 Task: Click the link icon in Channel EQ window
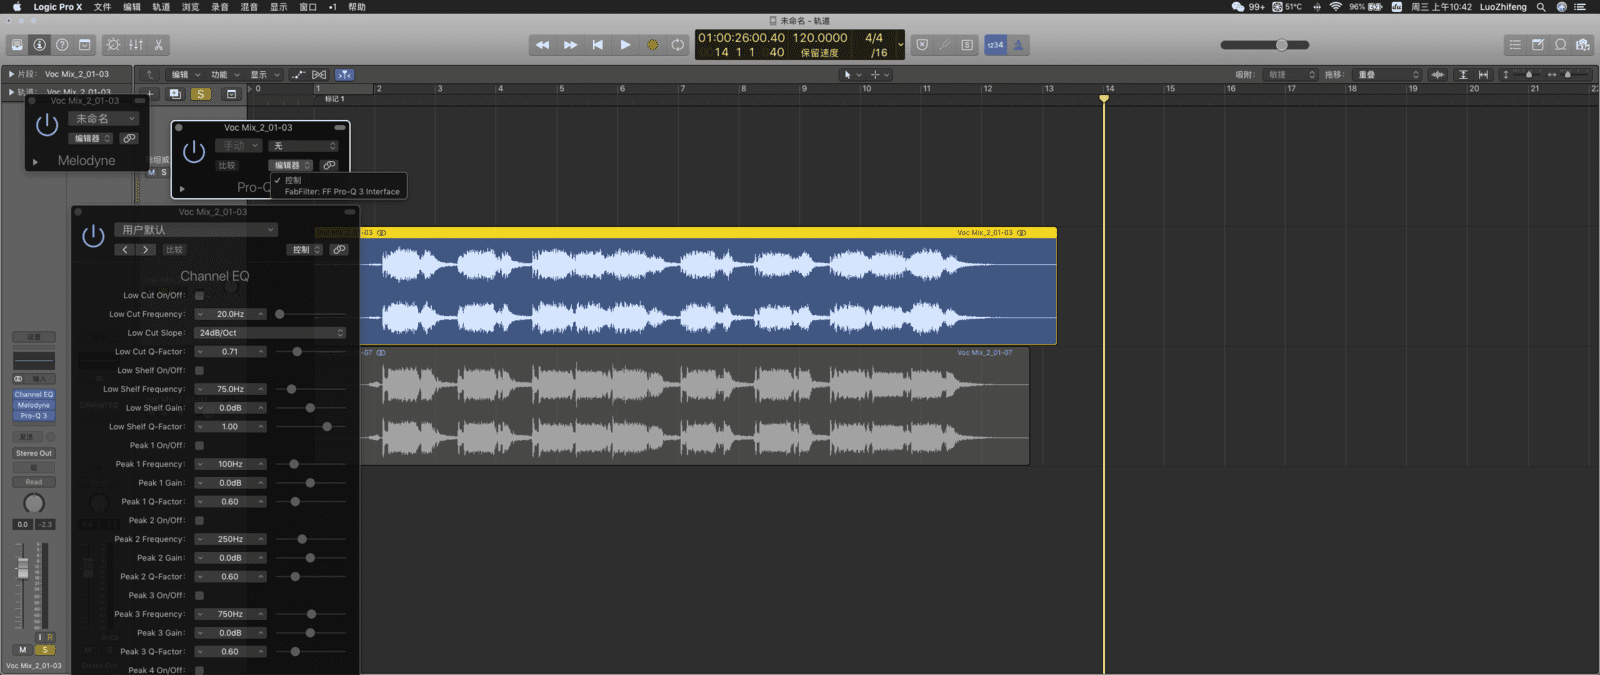(339, 250)
